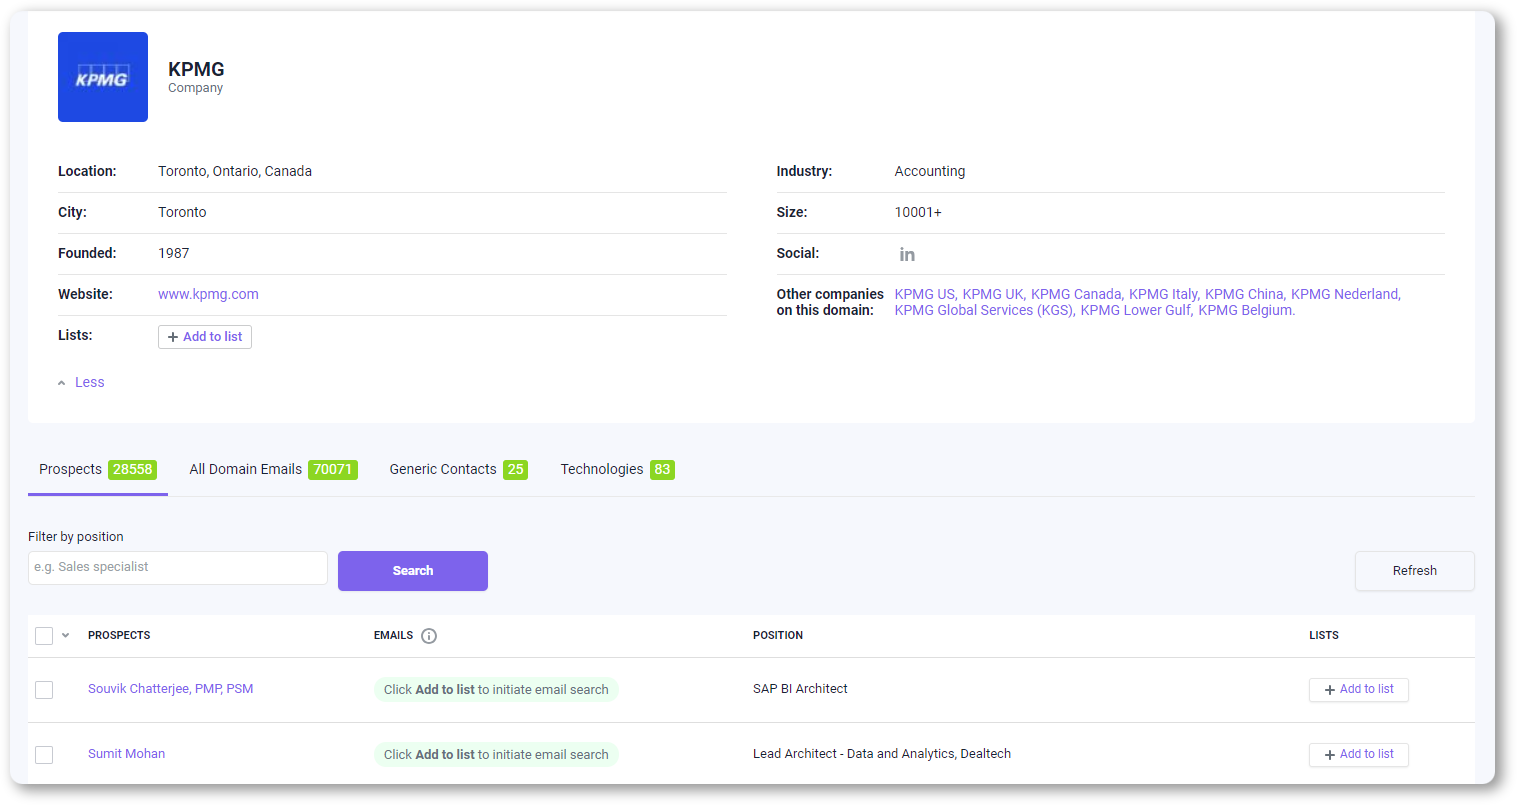Add Souvik Chatterjee to a list
Image resolution: width=1517 pixels, height=805 pixels.
click(1358, 690)
